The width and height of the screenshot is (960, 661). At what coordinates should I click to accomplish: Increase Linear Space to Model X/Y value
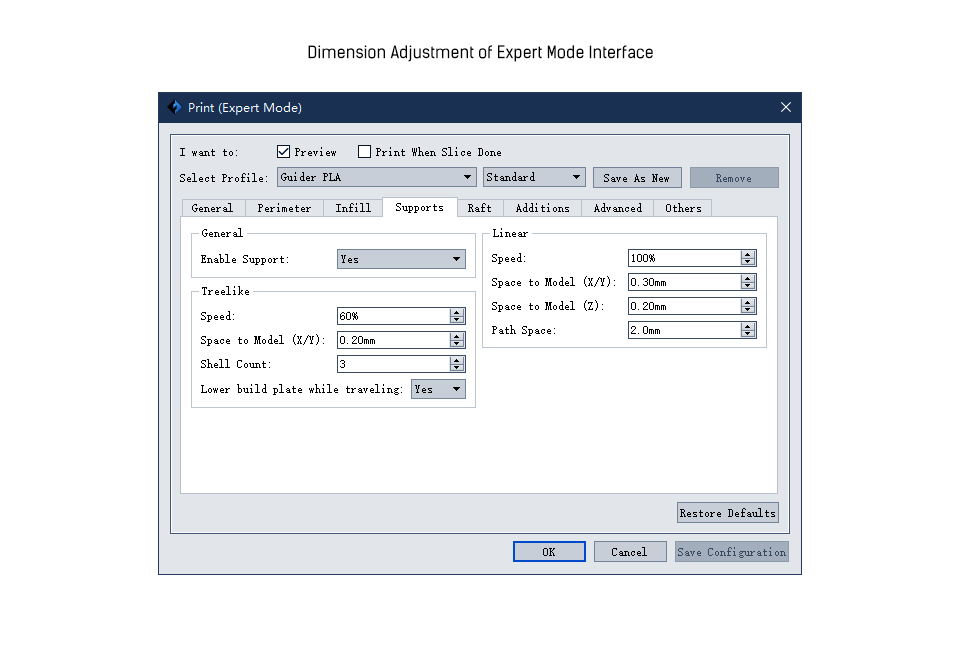click(x=748, y=278)
